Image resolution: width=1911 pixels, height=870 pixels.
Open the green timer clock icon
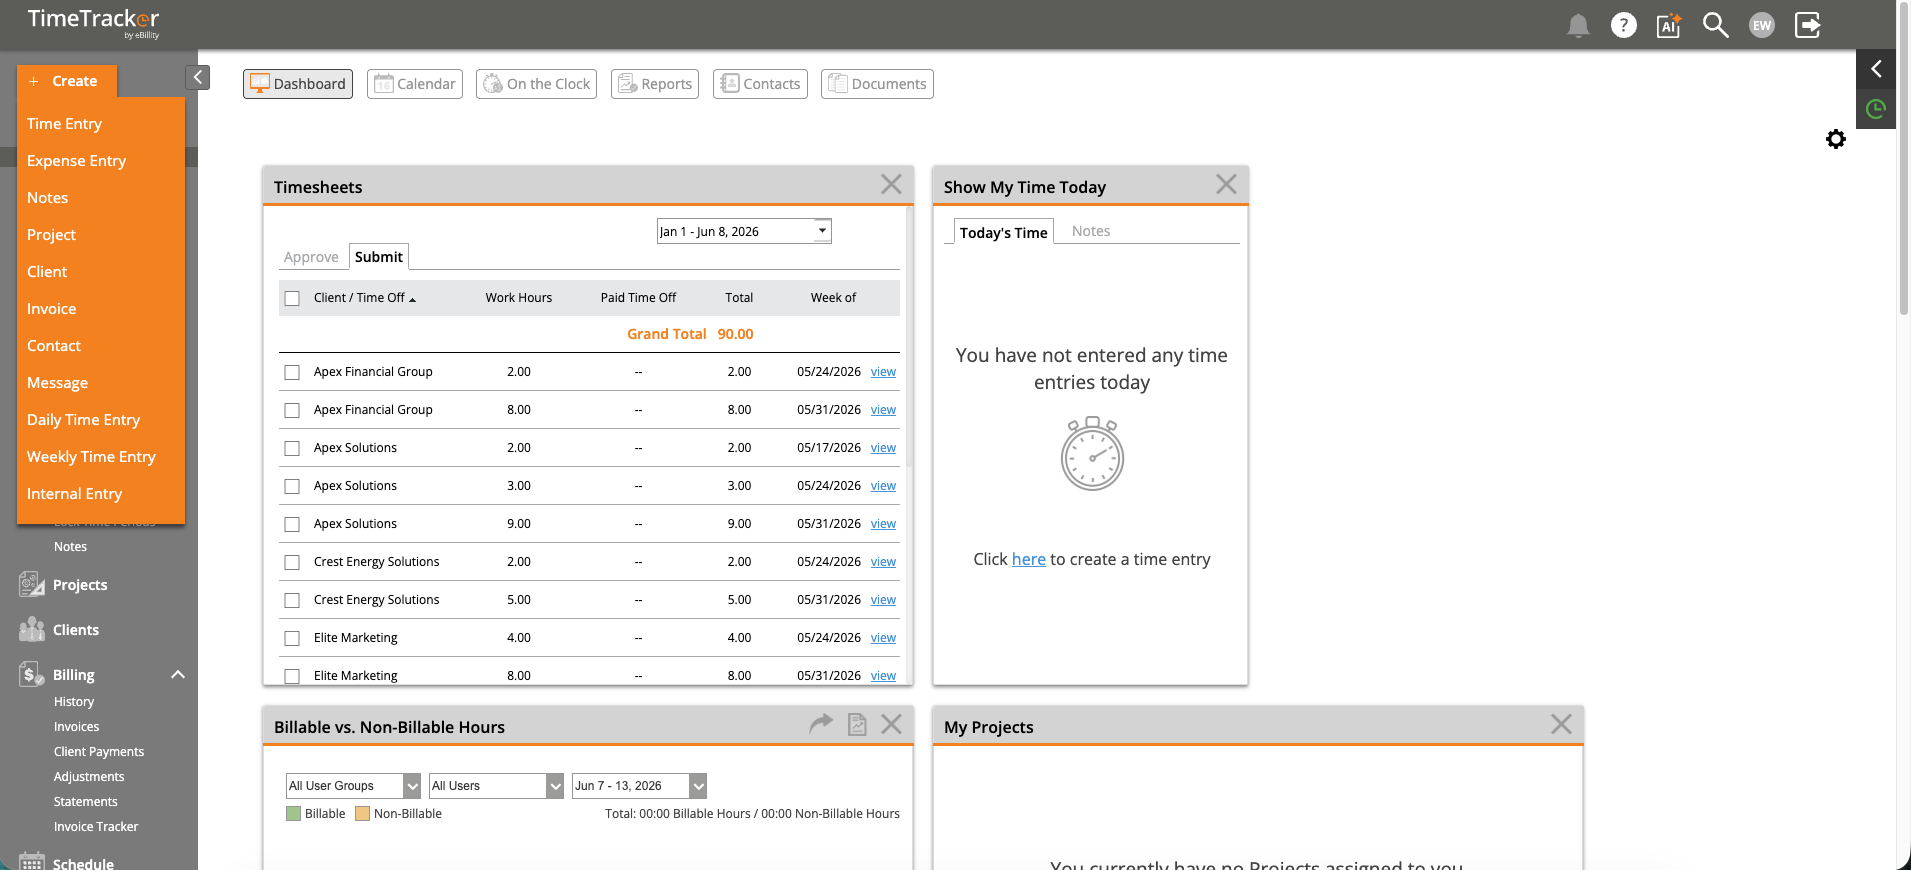pos(1876,109)
